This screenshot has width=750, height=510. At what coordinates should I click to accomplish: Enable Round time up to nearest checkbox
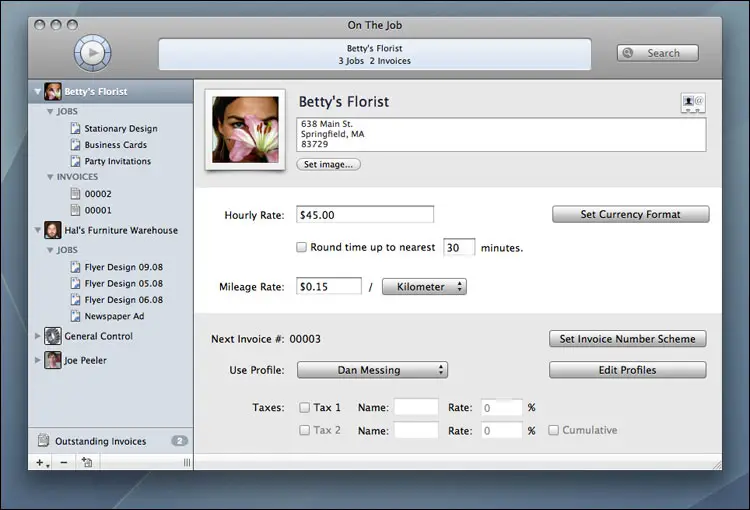click(x=301, y=247)
